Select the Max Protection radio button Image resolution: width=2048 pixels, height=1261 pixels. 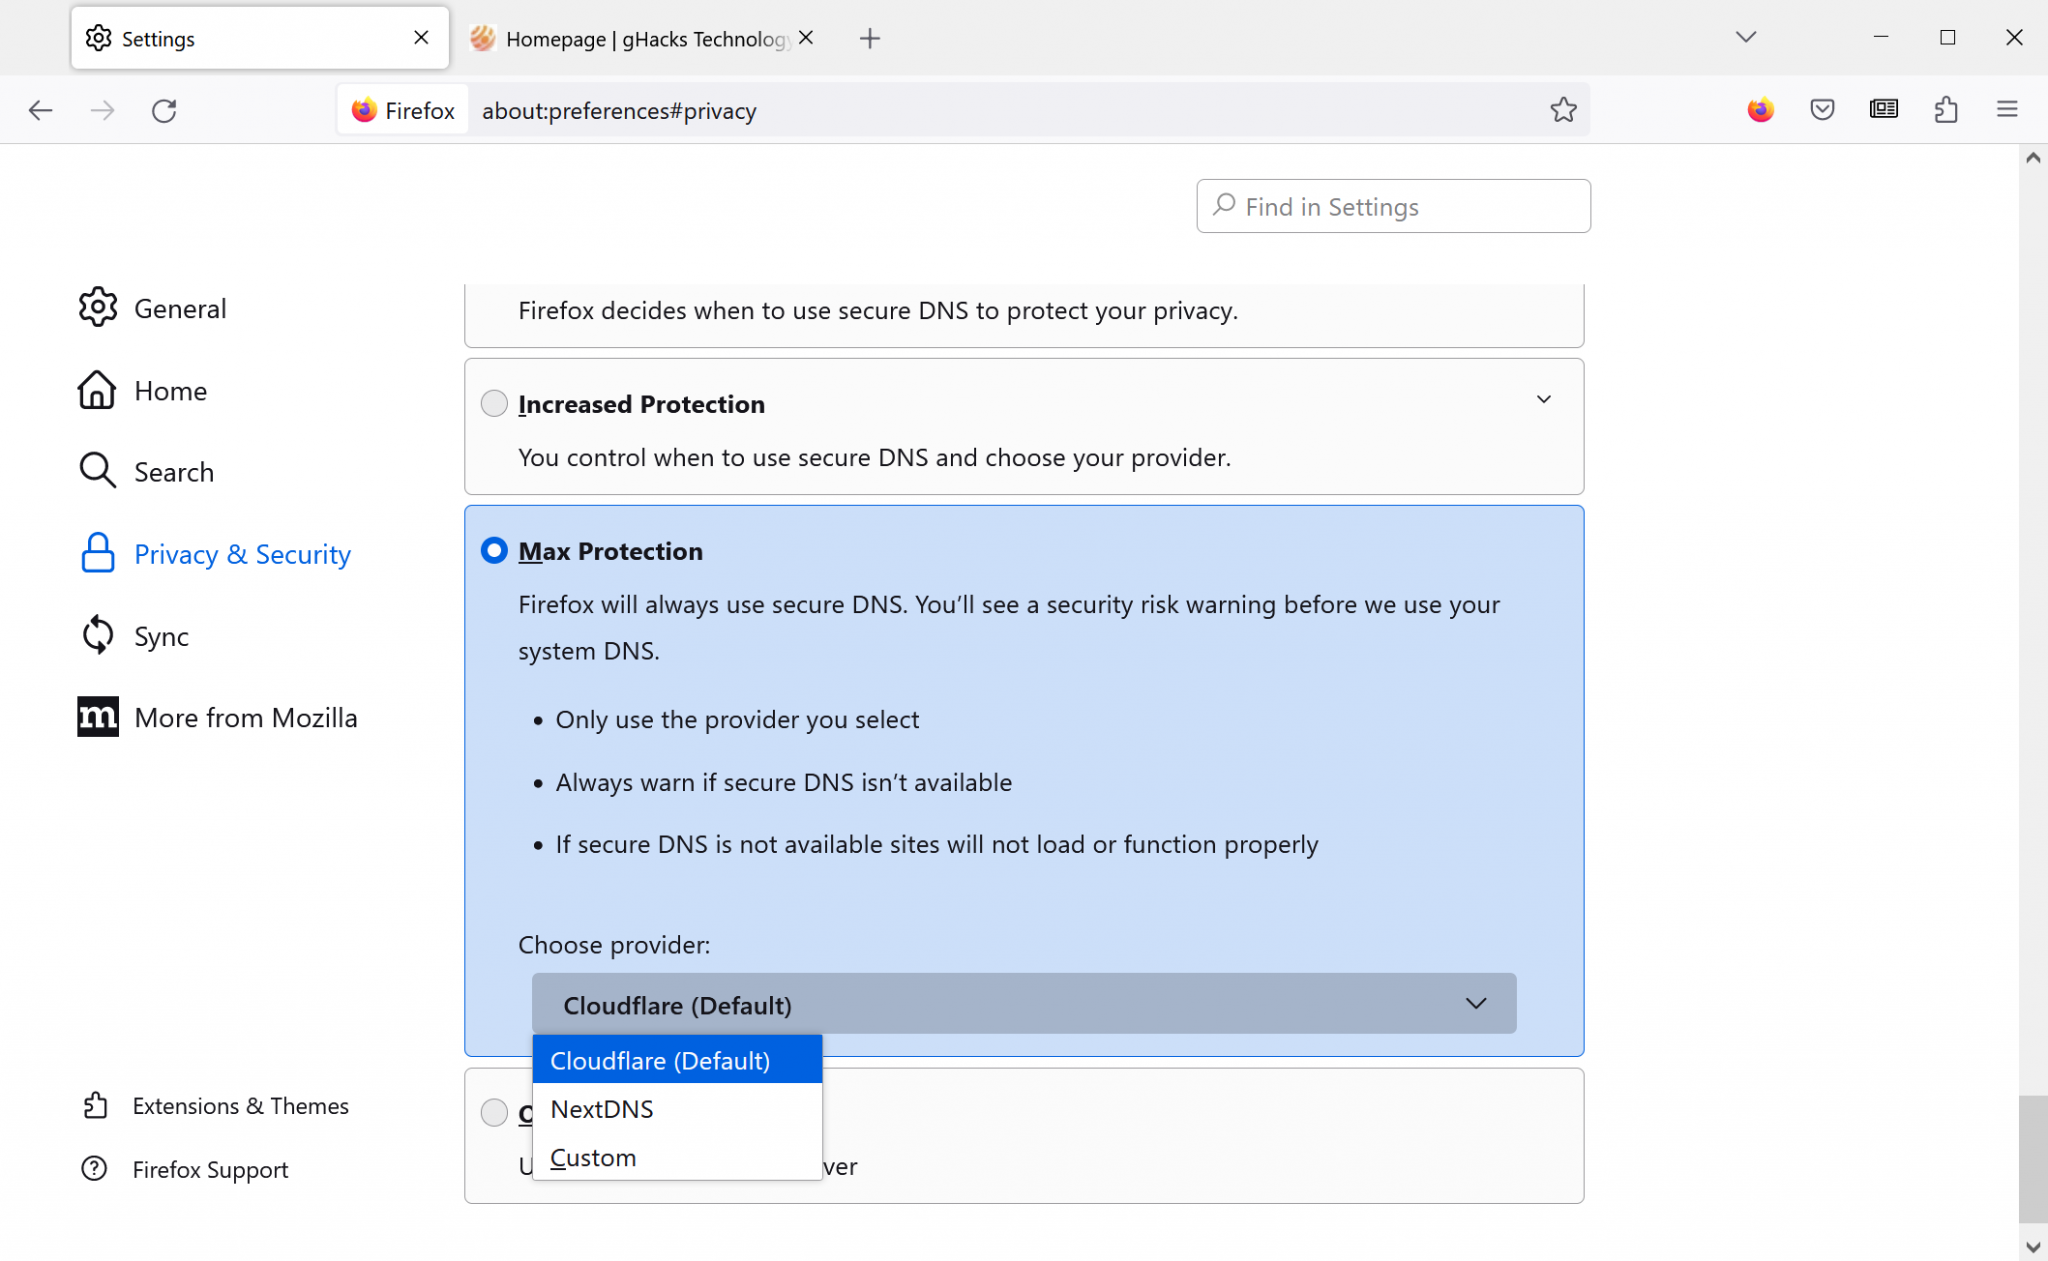(x=493, y=550)
